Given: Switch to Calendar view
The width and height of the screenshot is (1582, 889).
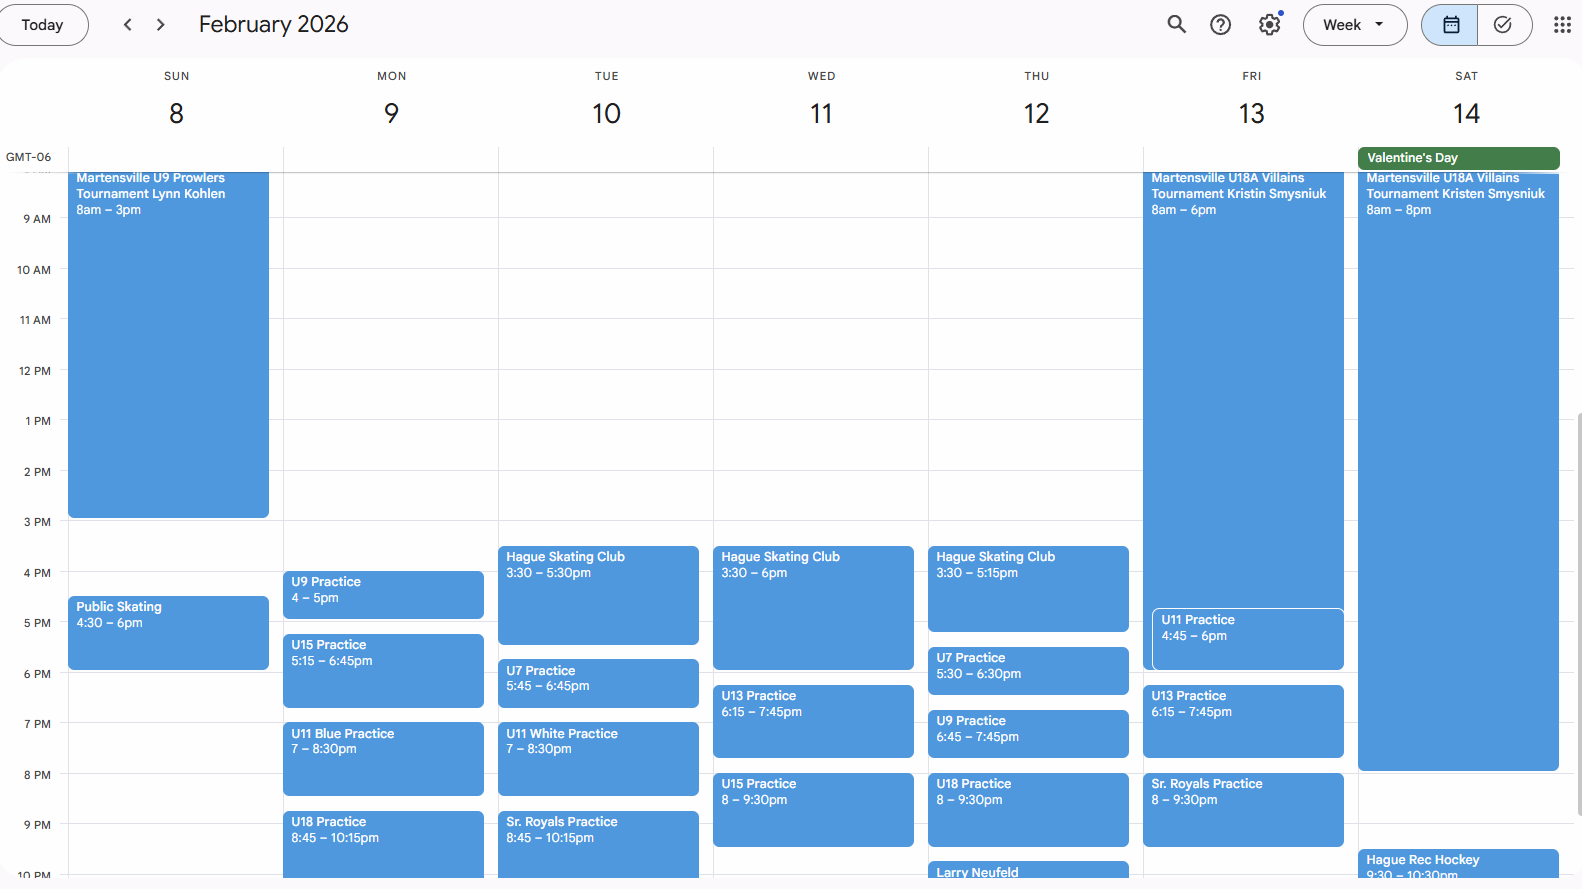Looking at the screenshot, I should click(1450, 25).
